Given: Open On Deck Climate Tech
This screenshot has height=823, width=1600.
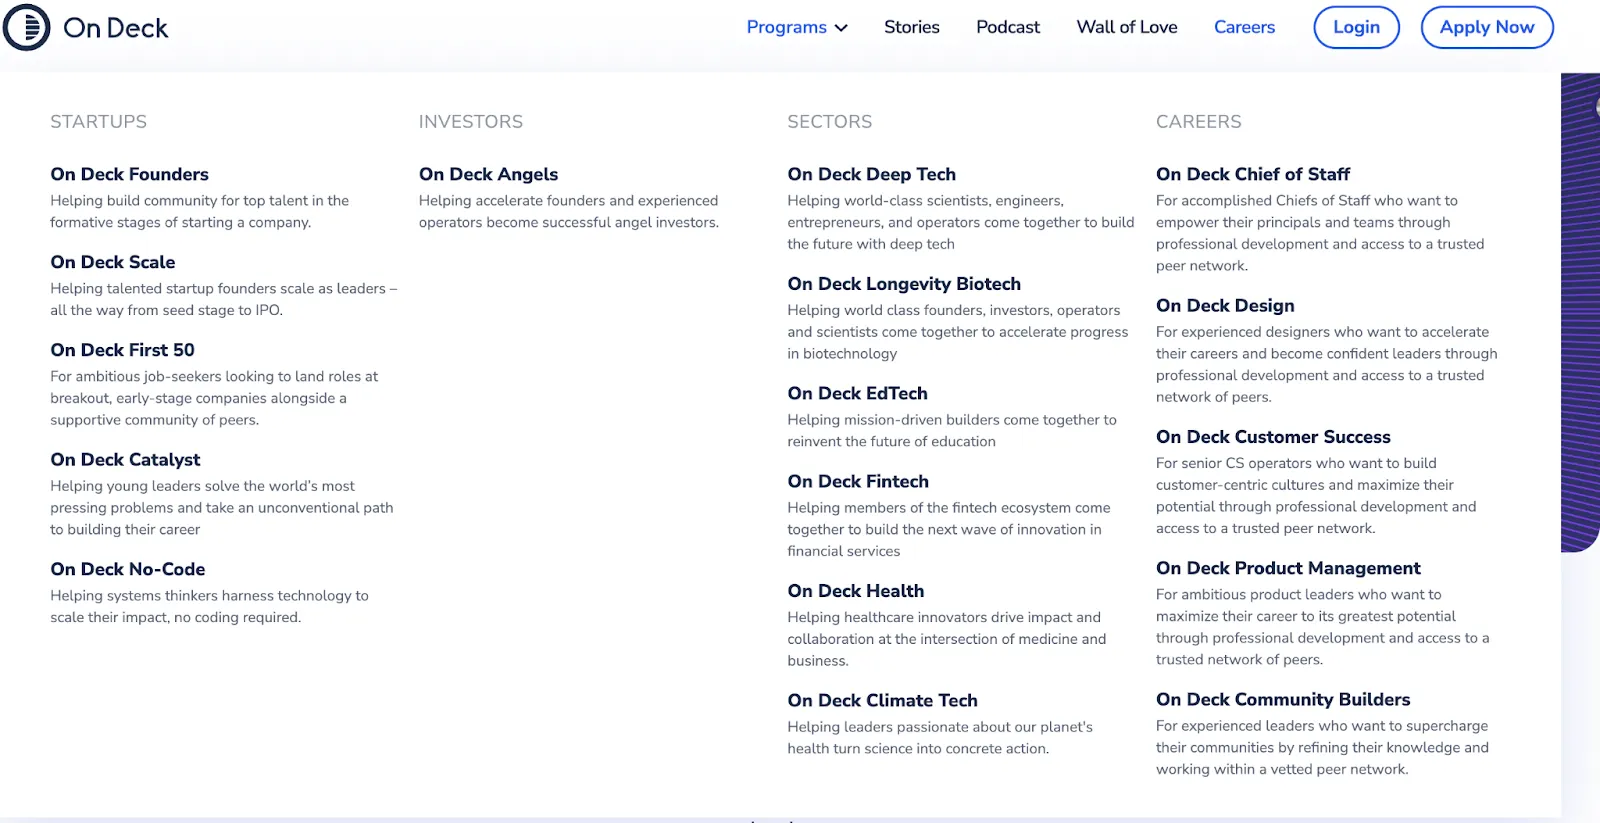Looking at the screenshot, I should click(883, 700).
